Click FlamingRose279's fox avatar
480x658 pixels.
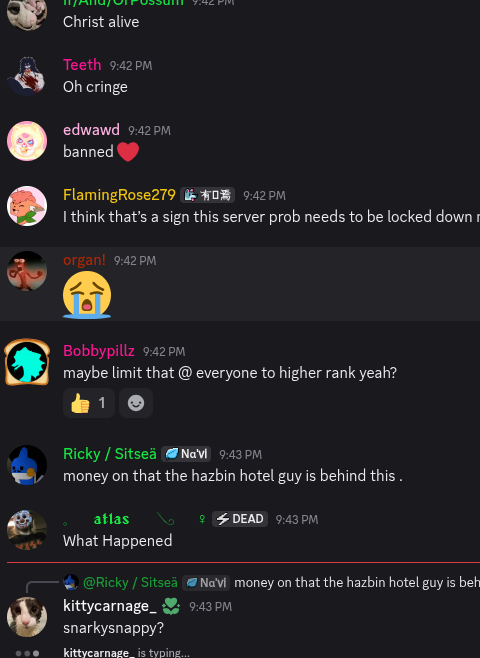click(27, 206)
